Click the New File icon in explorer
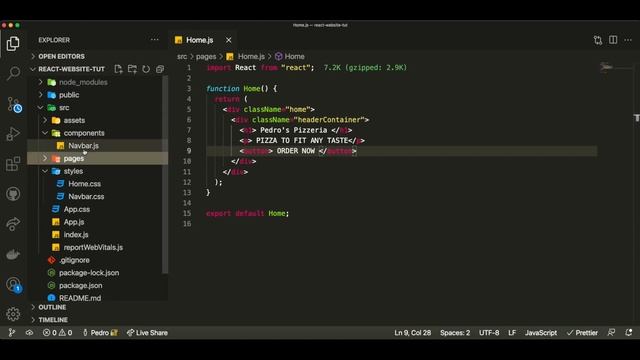Viewport: 640px width, 360px height. pyautogui.click(x=118, y=69)
